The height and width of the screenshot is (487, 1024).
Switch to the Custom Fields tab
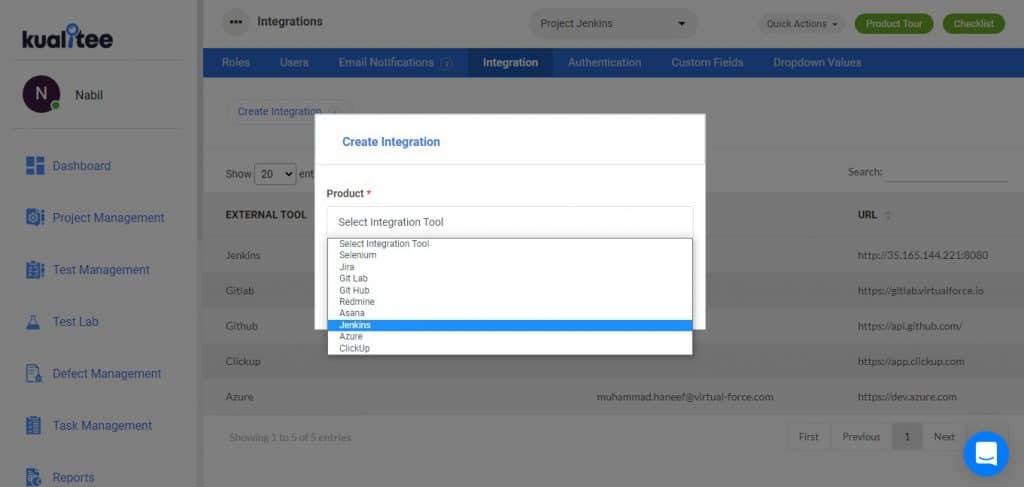(x=707, y=63)
